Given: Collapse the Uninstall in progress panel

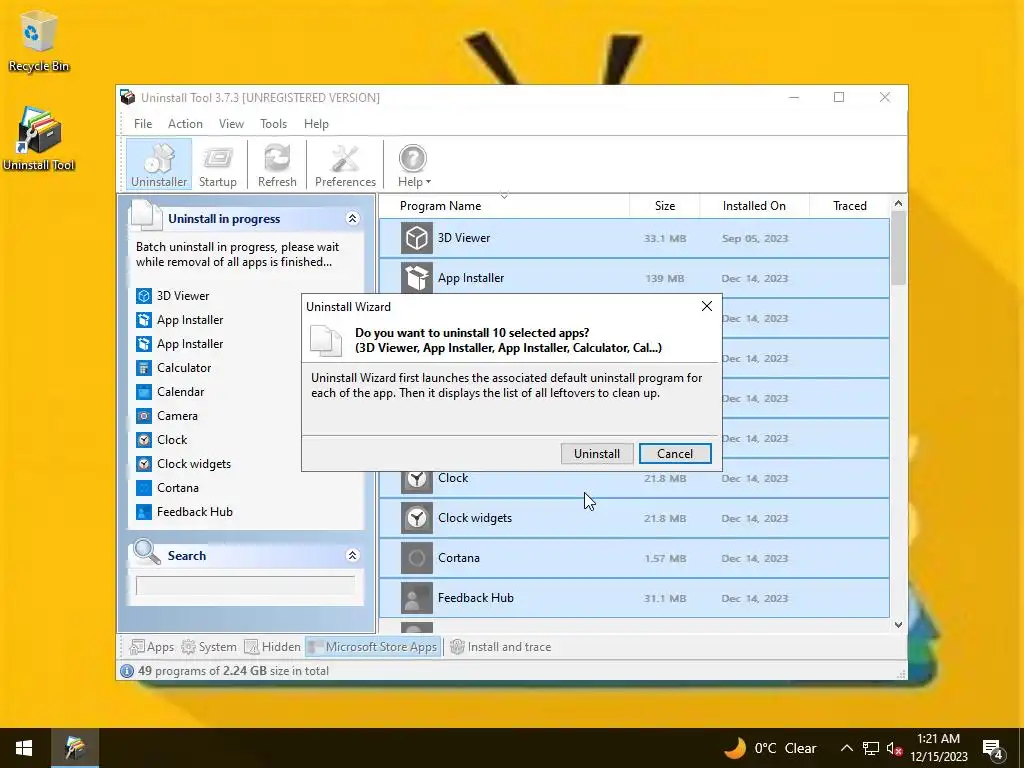Looking at the screenshot, I should [x=353, y=219].
